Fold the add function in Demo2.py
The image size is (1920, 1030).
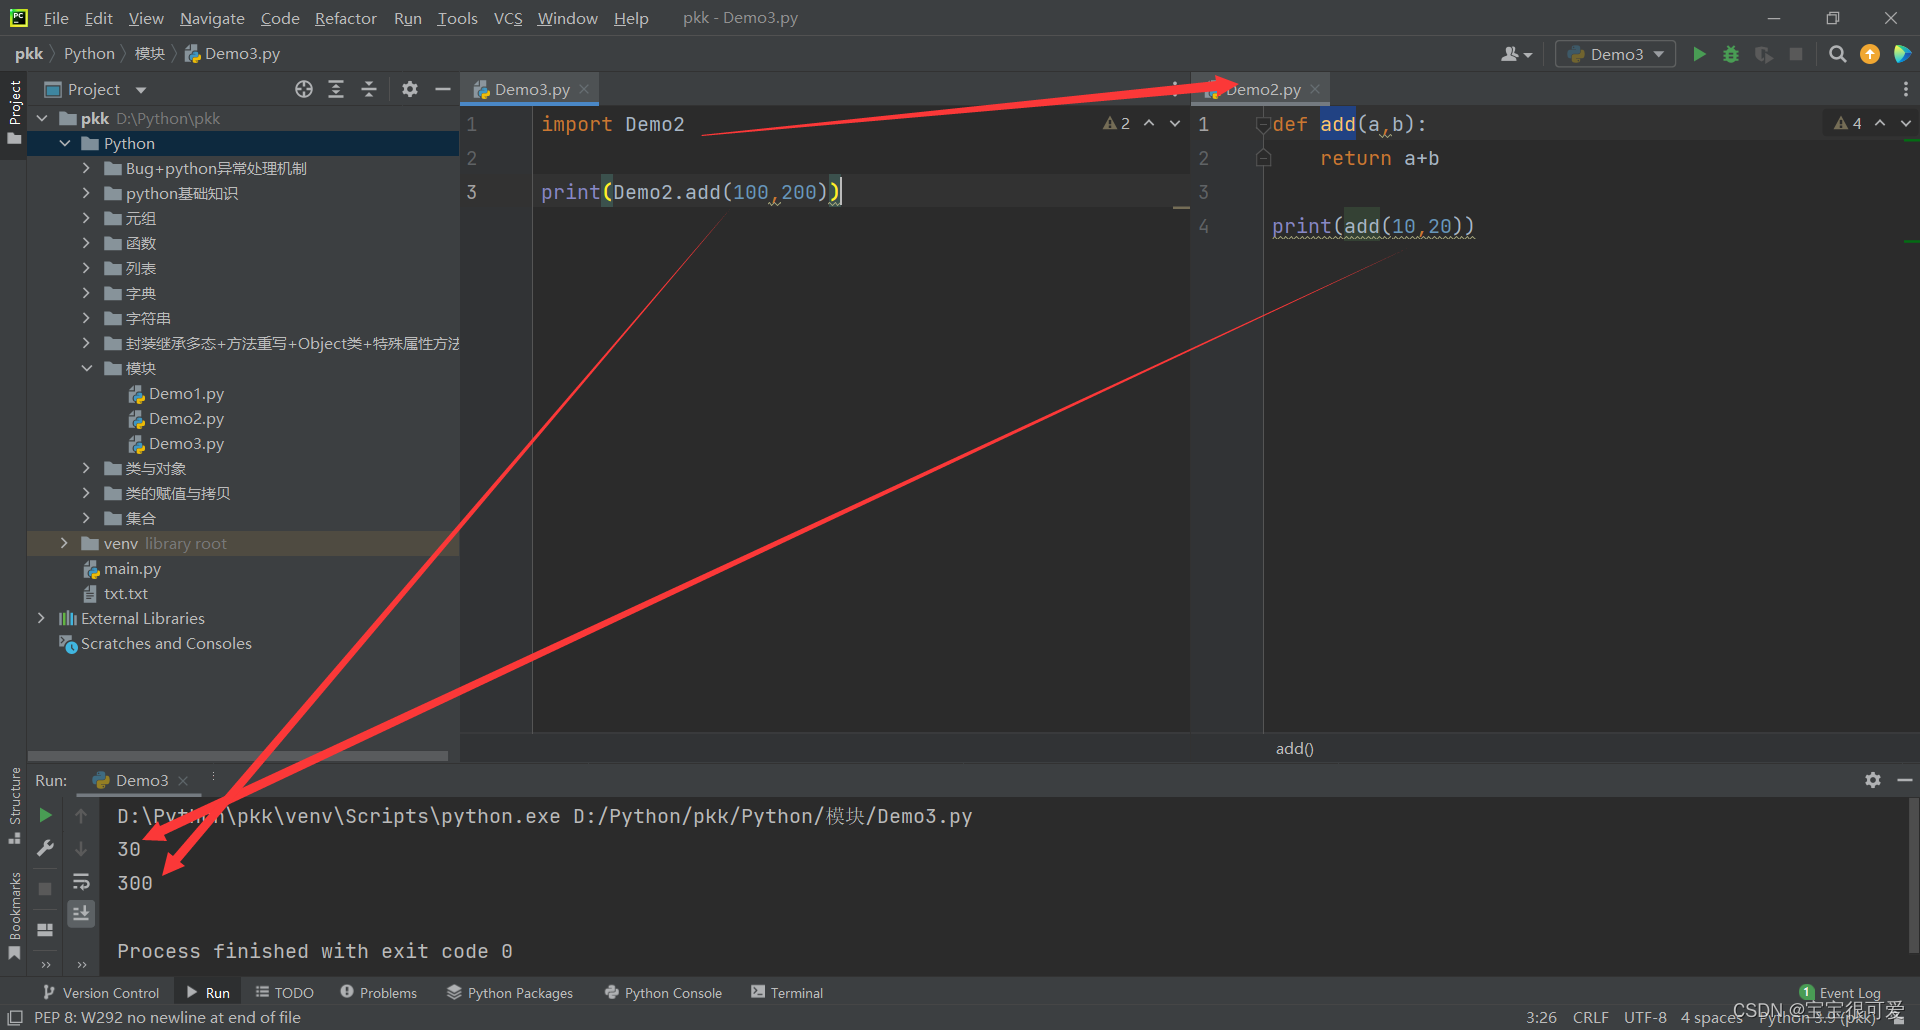(1263, 124)
